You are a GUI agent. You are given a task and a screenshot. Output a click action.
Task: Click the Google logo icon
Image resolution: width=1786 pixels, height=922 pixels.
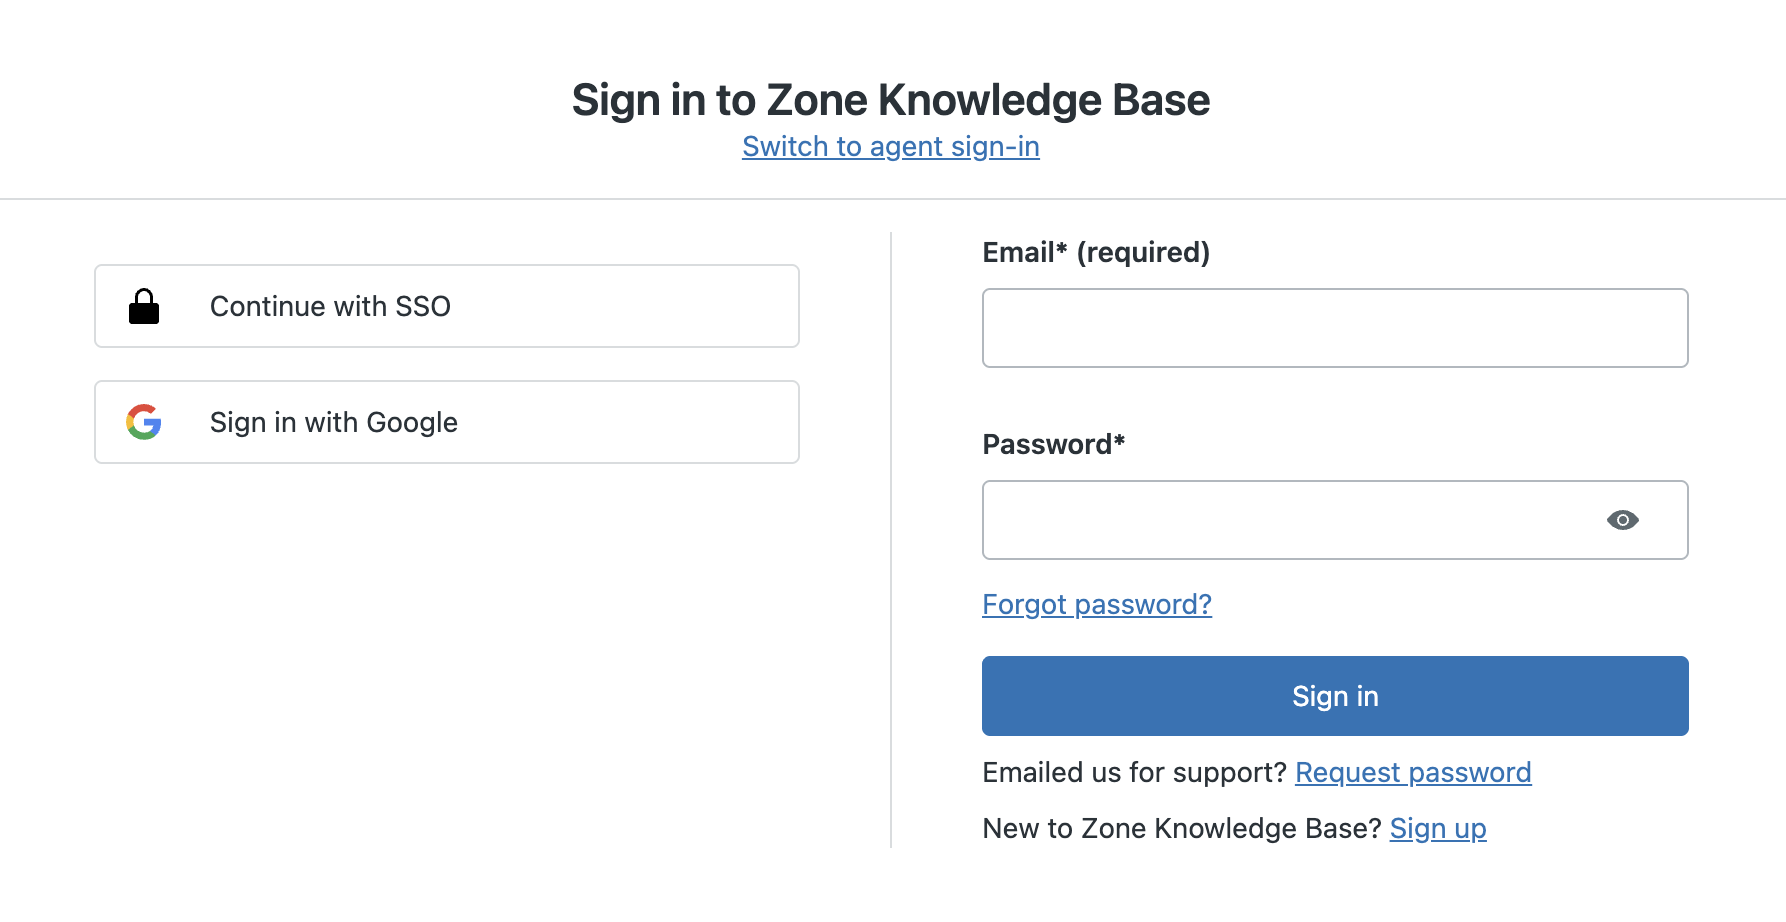tap(144, 422)
